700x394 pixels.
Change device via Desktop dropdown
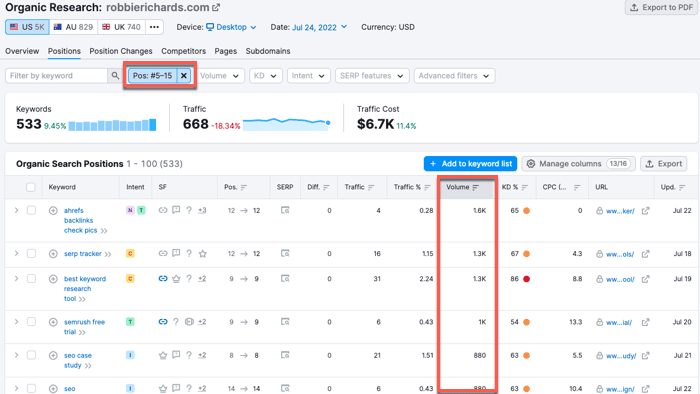tap(231, 27)
